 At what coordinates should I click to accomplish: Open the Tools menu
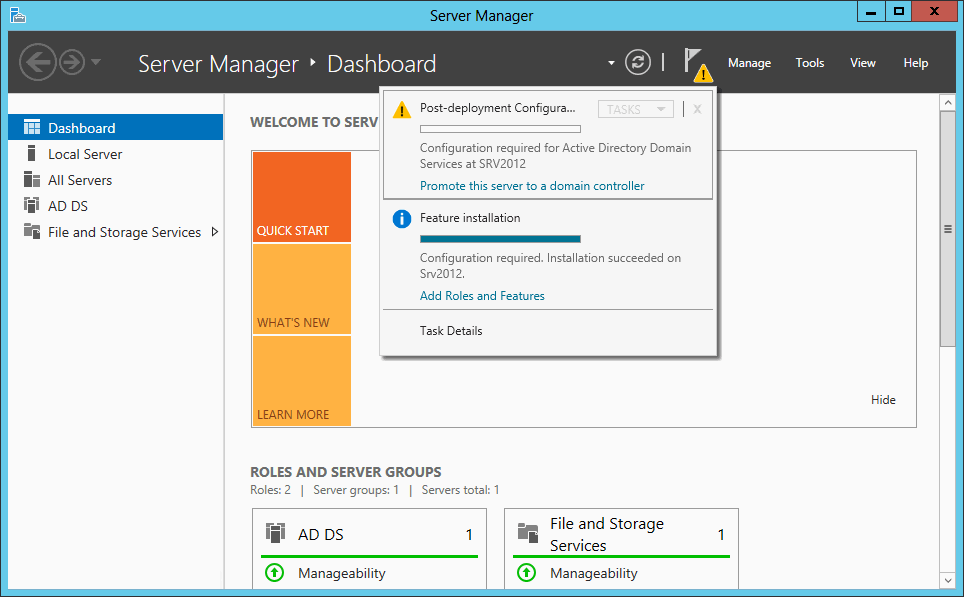810,63
